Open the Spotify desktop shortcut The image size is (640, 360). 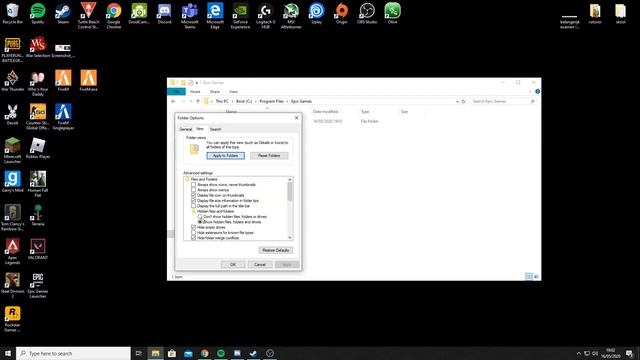tap(38, 13)
